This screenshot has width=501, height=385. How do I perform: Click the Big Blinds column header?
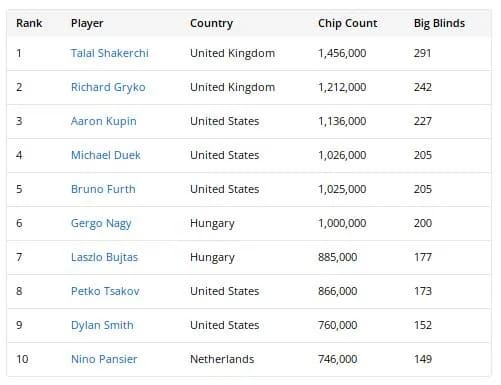(439, 24)
